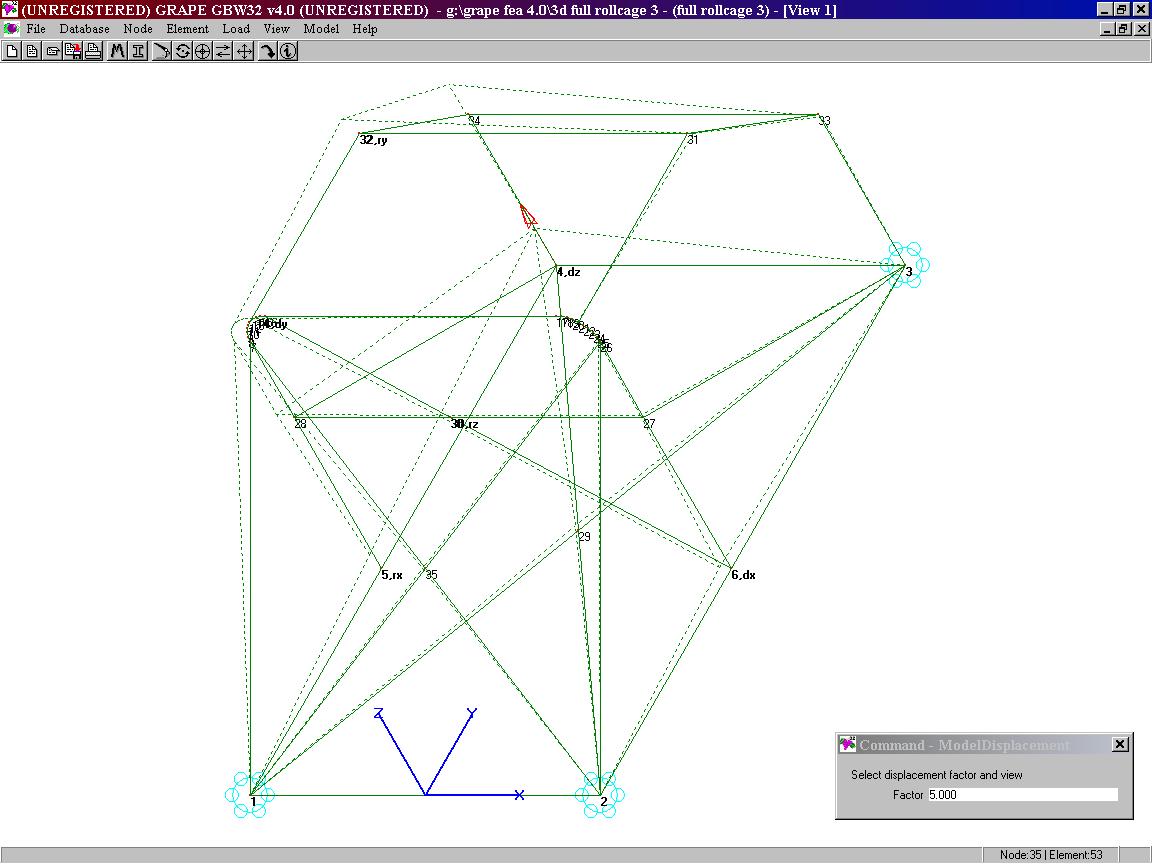The height and width of the screenshot is (864, 1152).
Task: Open the Model menu
Action: click(x=321, y=29)
